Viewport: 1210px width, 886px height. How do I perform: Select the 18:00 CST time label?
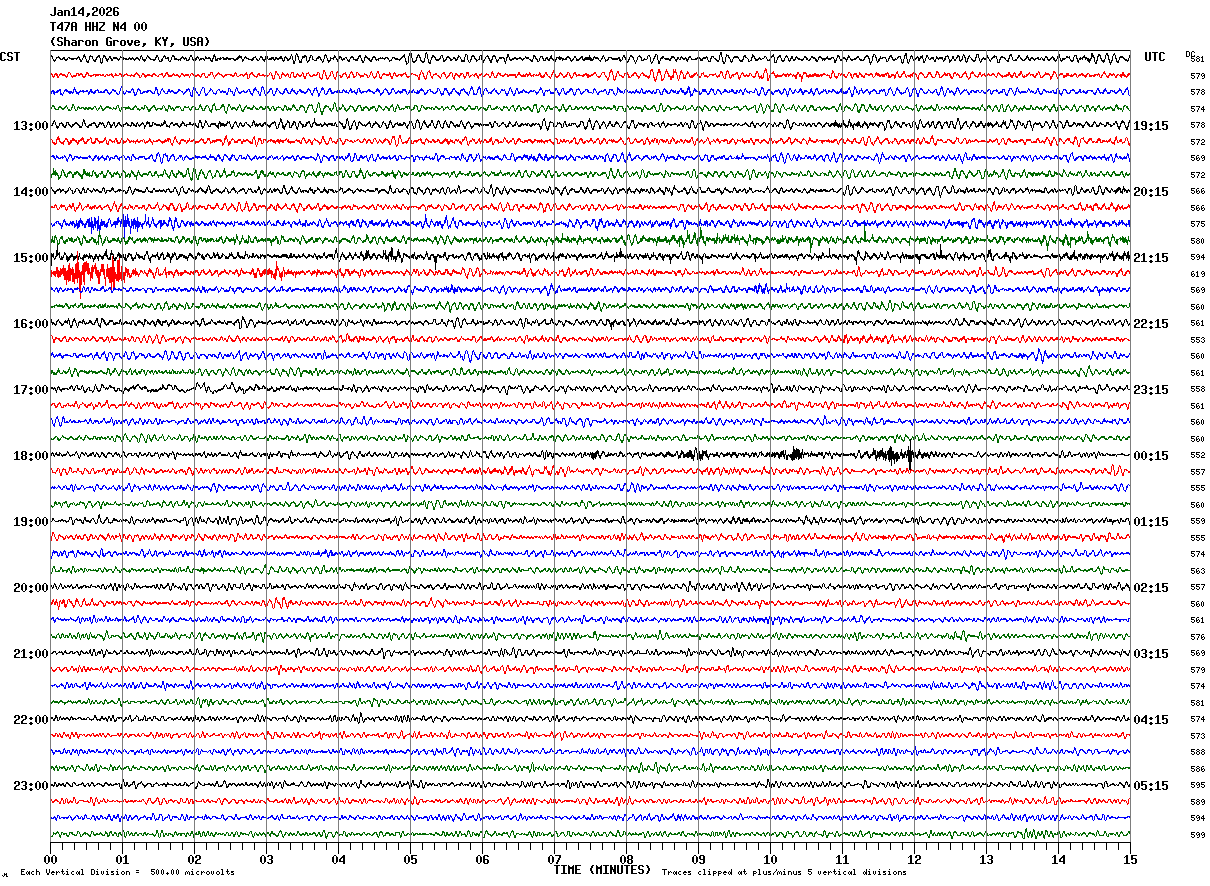point(31,456)
